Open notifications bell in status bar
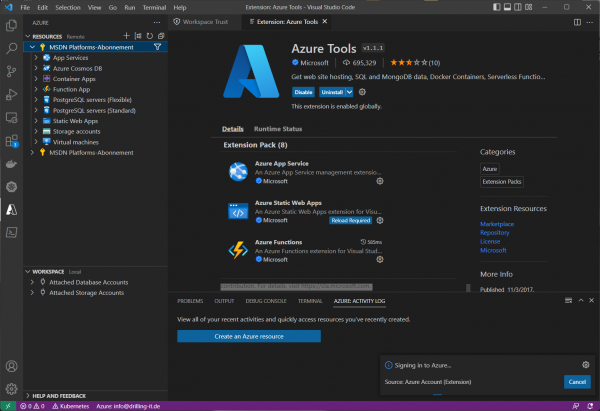 tap(590, 406)
